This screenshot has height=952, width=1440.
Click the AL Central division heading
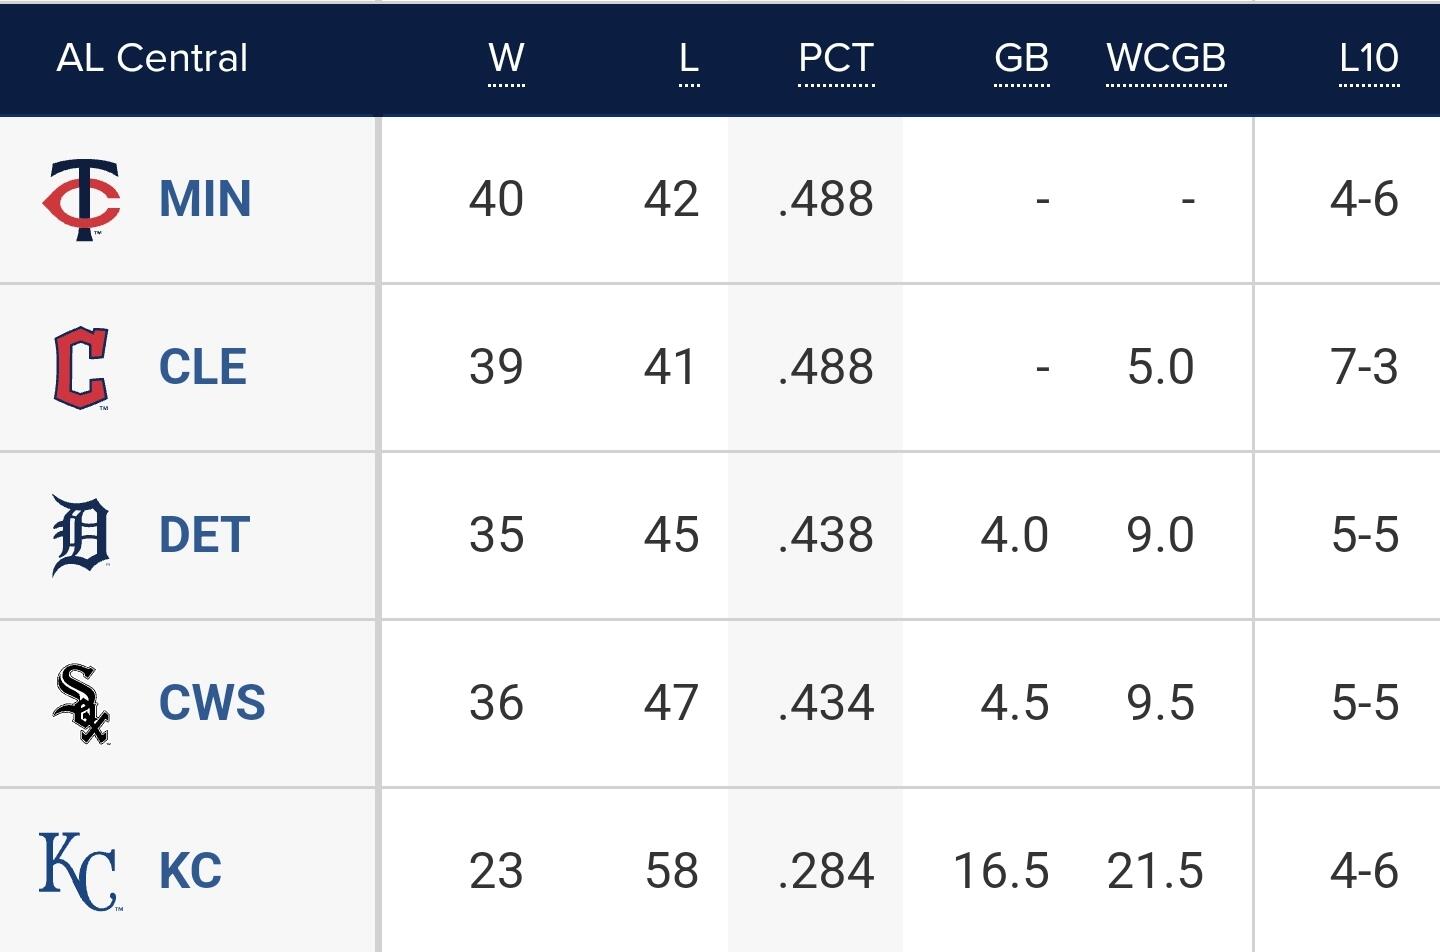click(152, 58)
